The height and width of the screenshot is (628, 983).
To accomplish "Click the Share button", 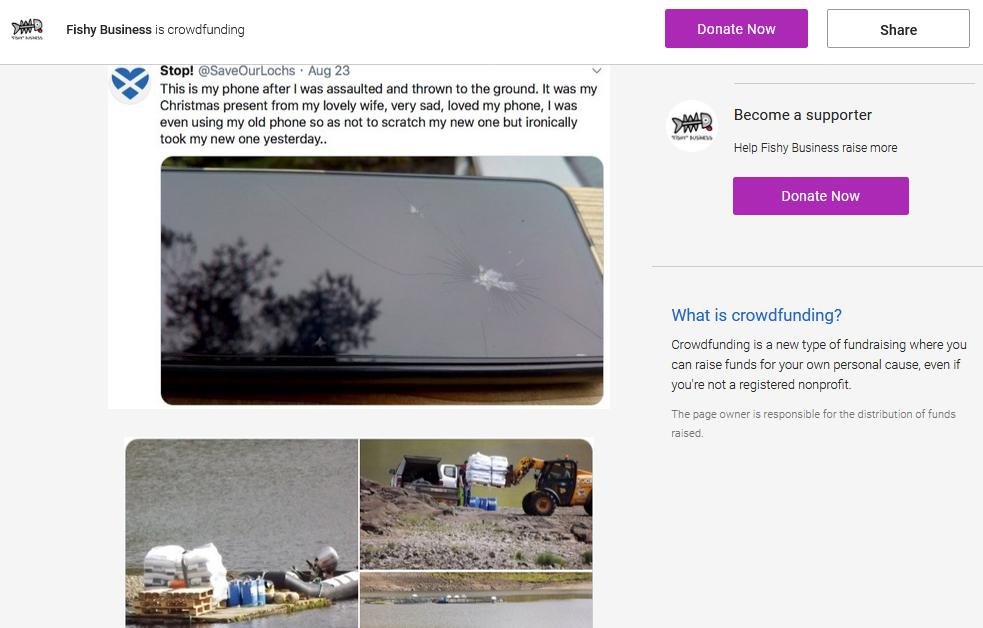I will tap(898, 29).
